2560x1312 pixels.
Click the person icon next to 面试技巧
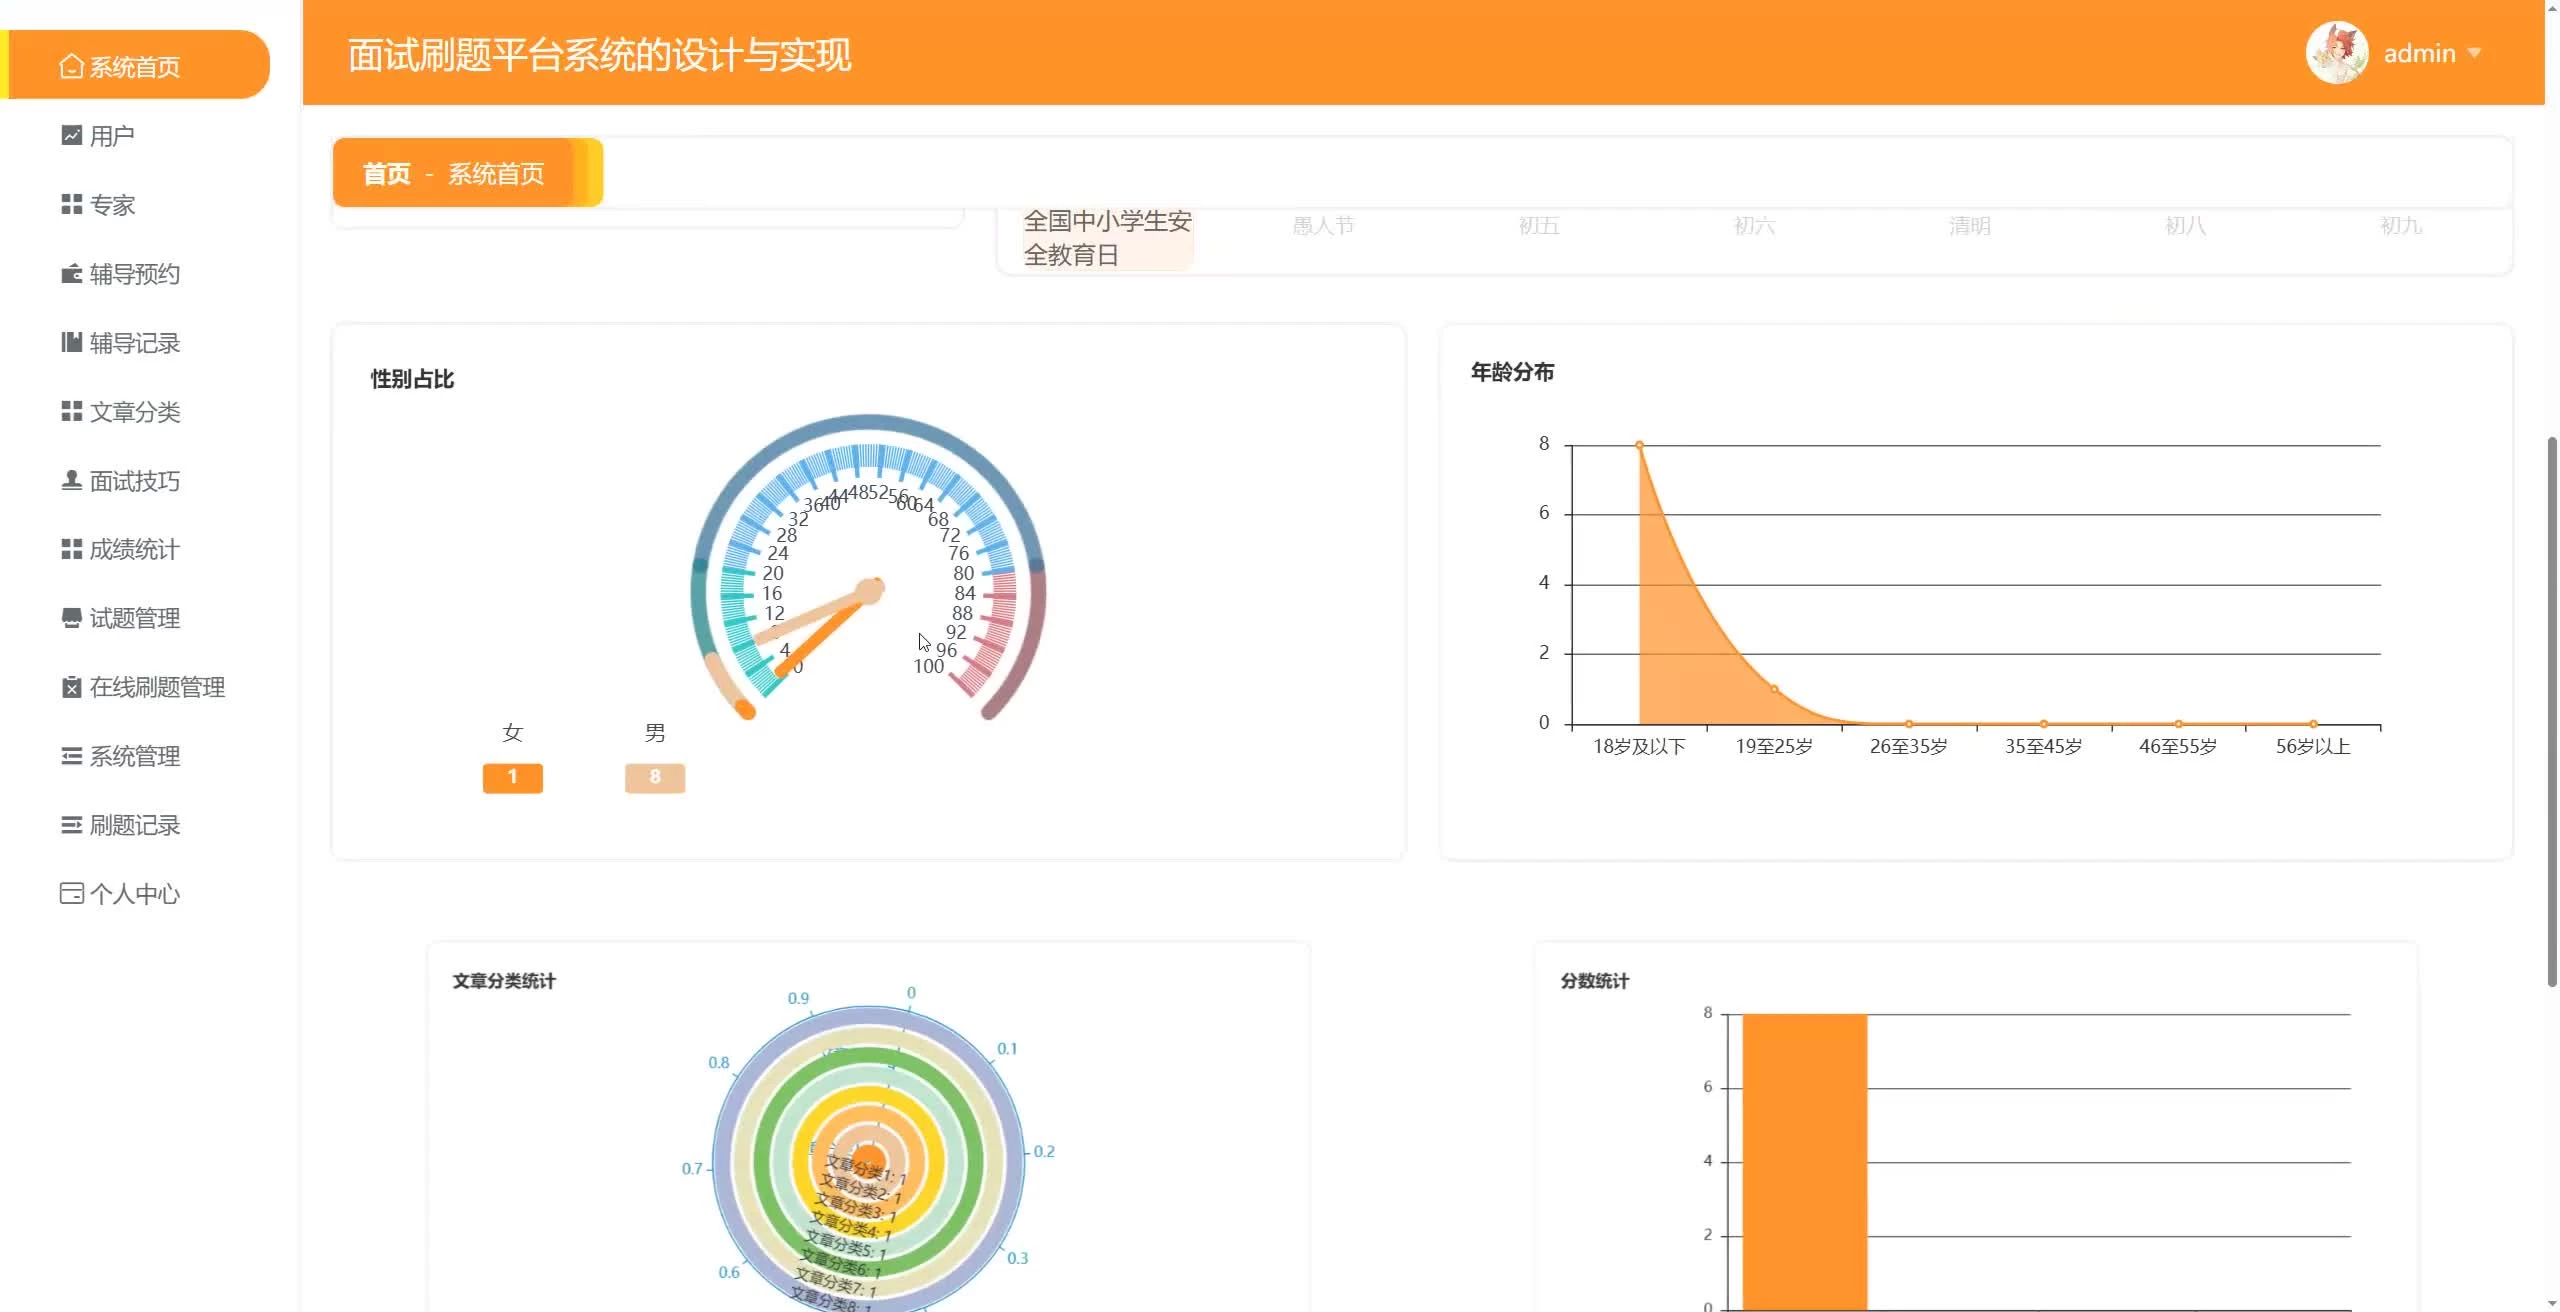coord(71,480)
